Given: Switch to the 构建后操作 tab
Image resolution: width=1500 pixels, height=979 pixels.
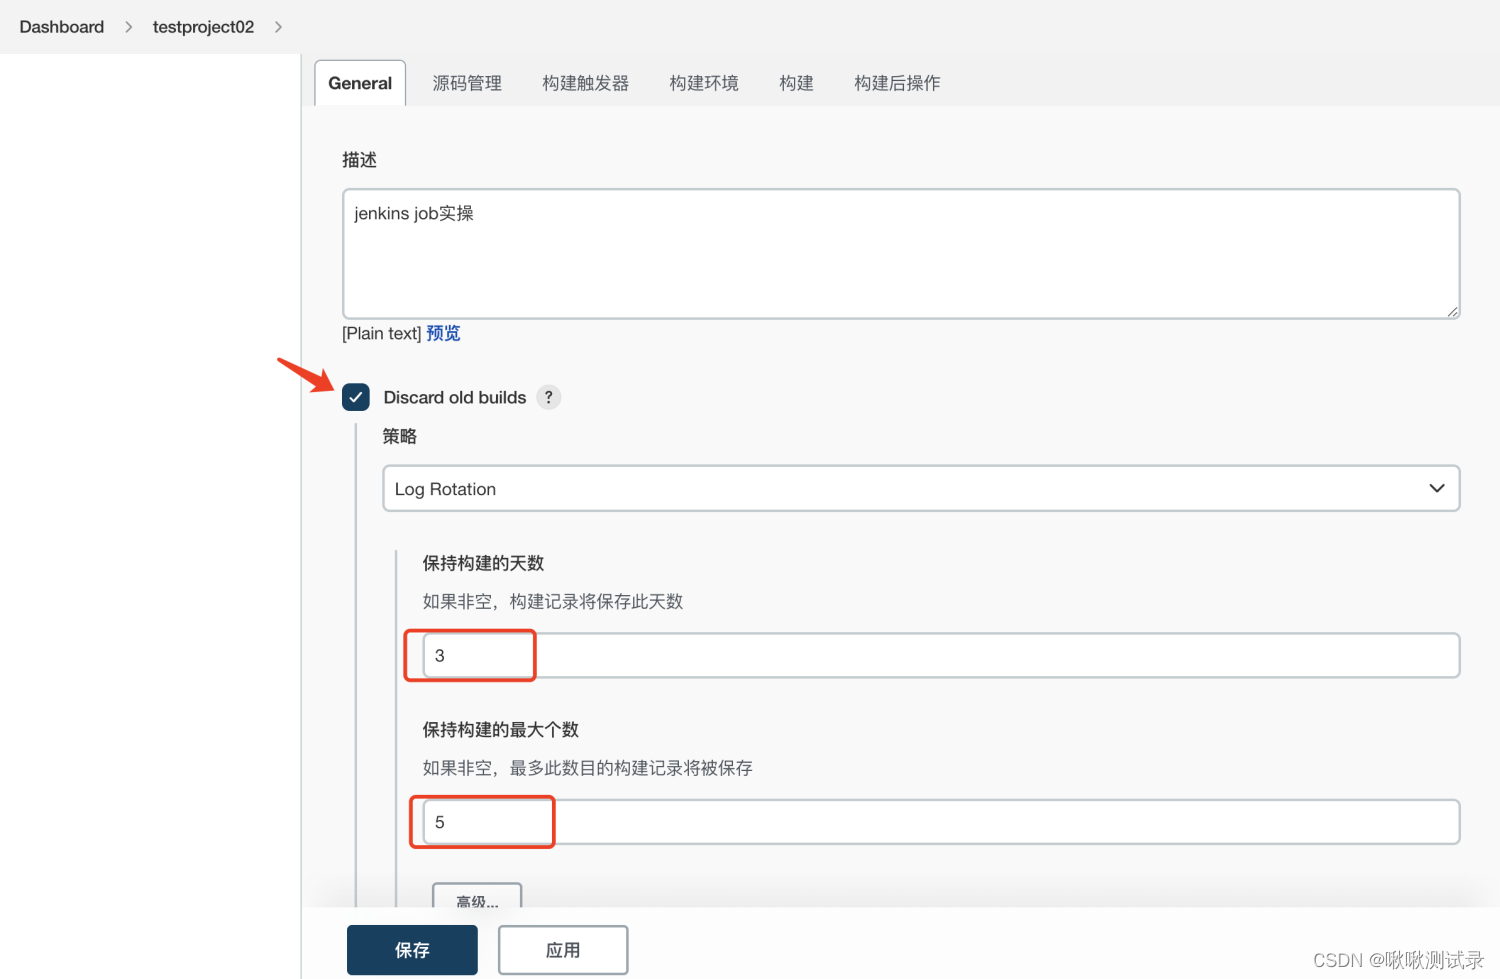Looking at the screenshot, I should click(897, 83).
